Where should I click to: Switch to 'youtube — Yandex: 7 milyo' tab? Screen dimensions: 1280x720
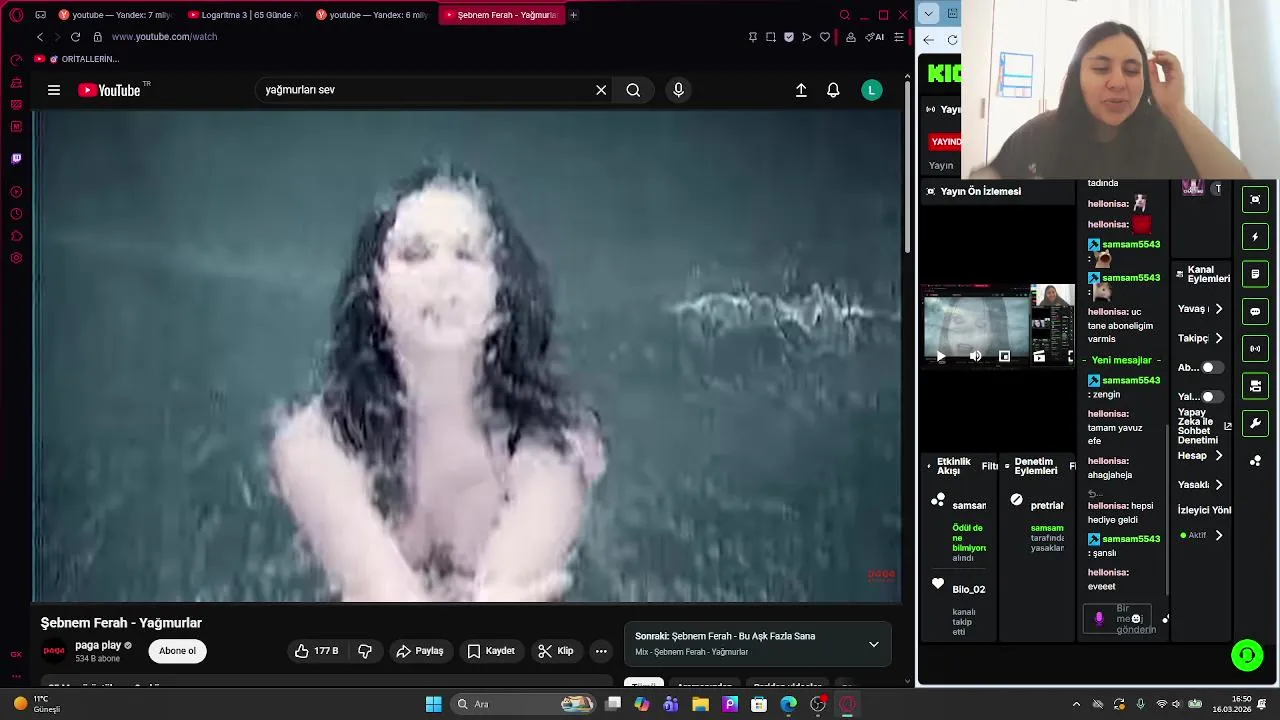click(x=116, y=15)
